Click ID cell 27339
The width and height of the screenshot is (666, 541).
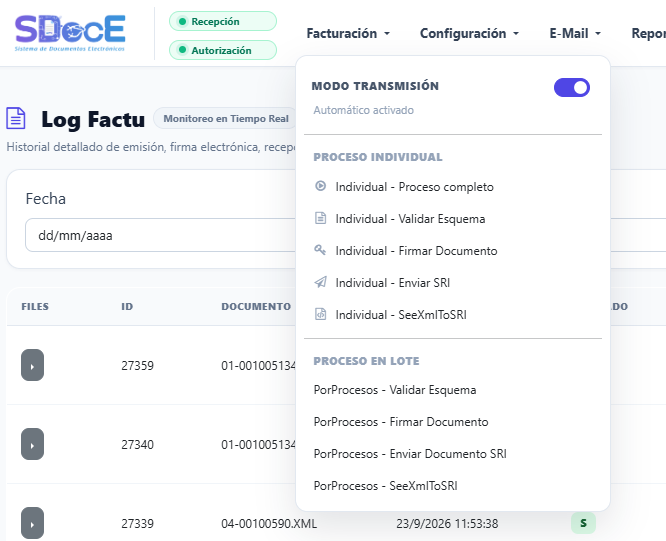point(137,523)
